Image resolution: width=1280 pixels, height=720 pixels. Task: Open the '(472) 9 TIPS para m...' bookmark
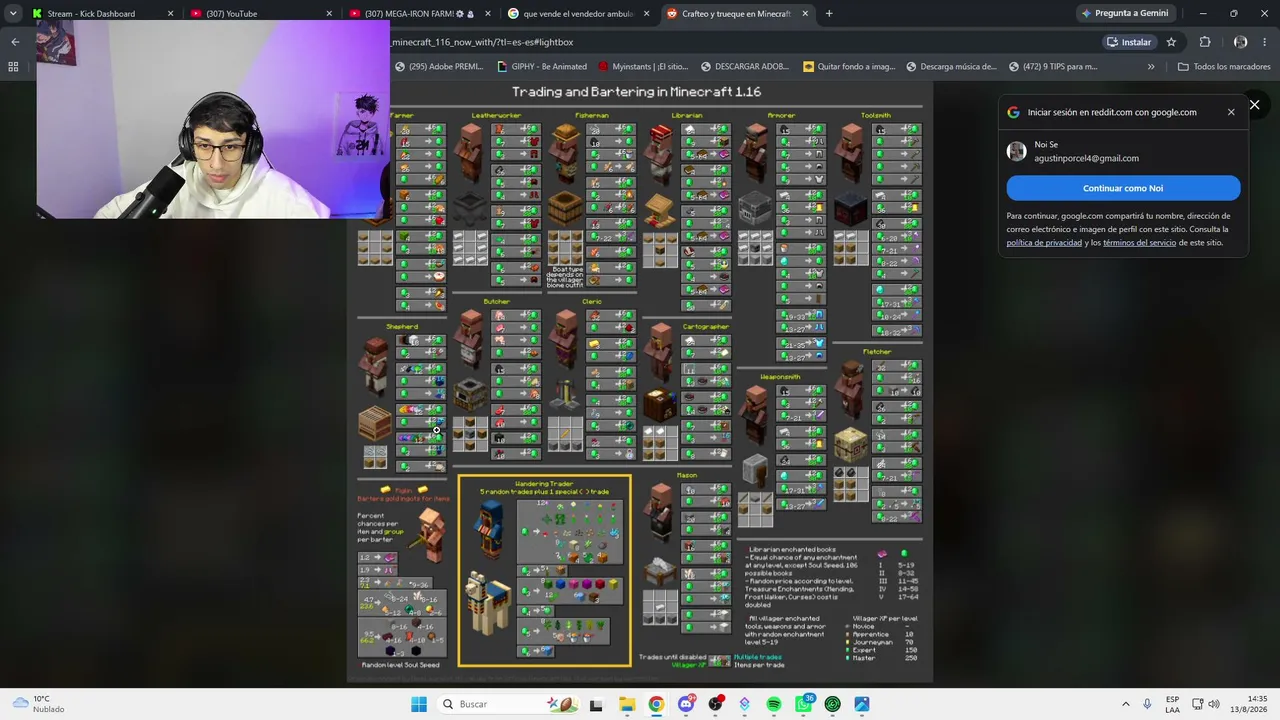pos(1053,67)
